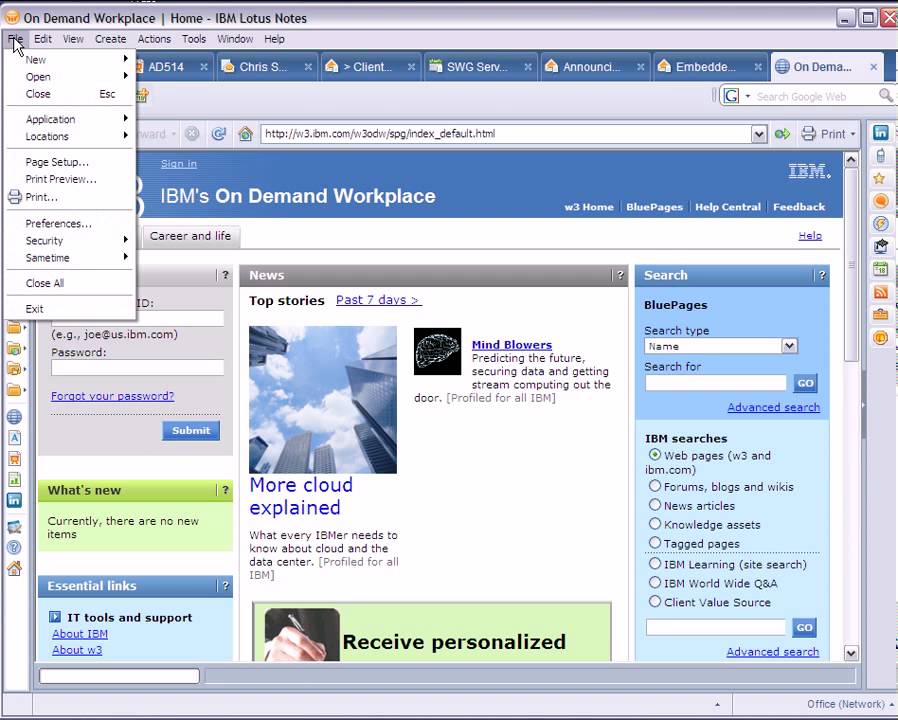The height and width of the screenshot is (720, 898).
Task: Click the Password input field
Action: pos(137,368)
